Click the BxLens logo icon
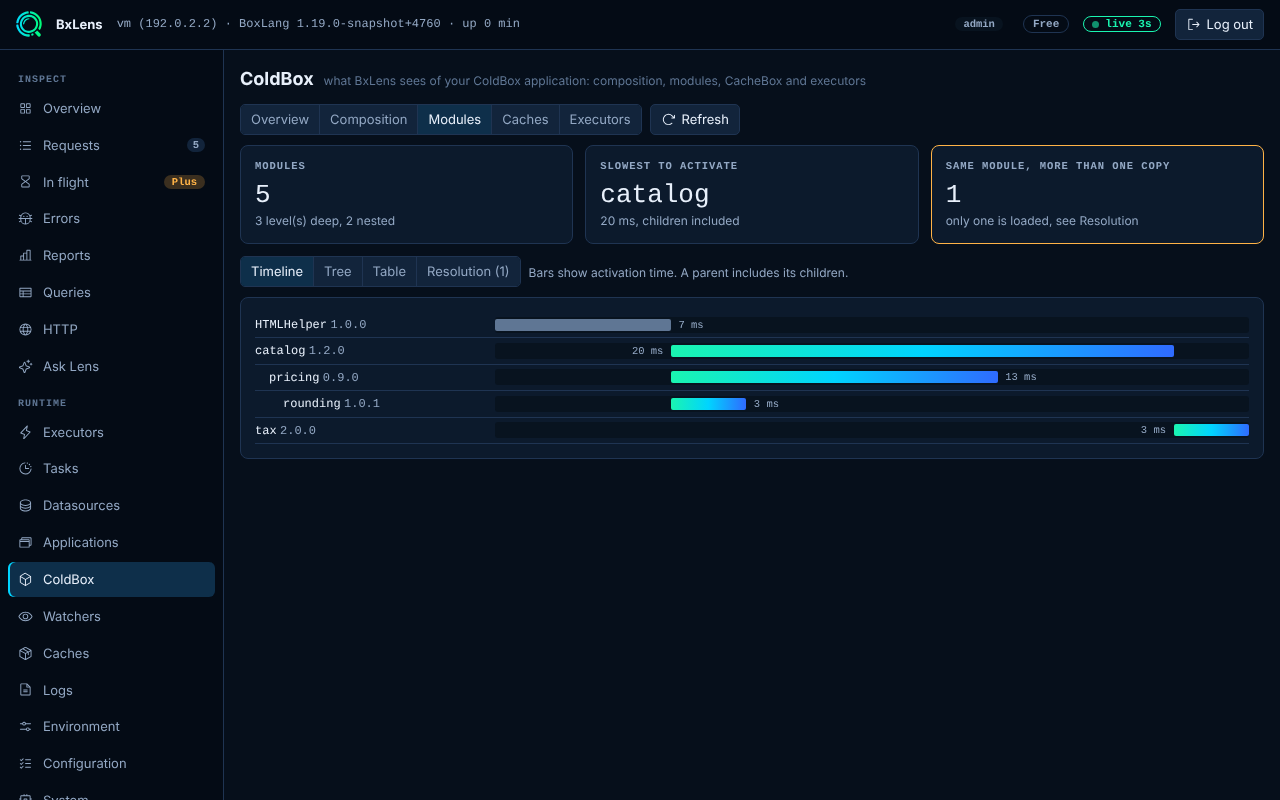Screen dimensions: 1280x800 [29, 24]
